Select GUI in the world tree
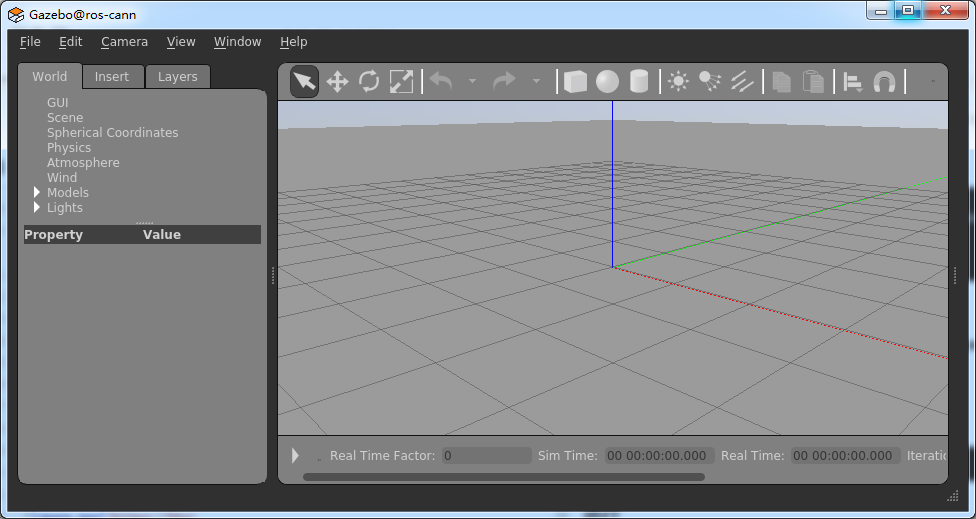 [57, 103]
